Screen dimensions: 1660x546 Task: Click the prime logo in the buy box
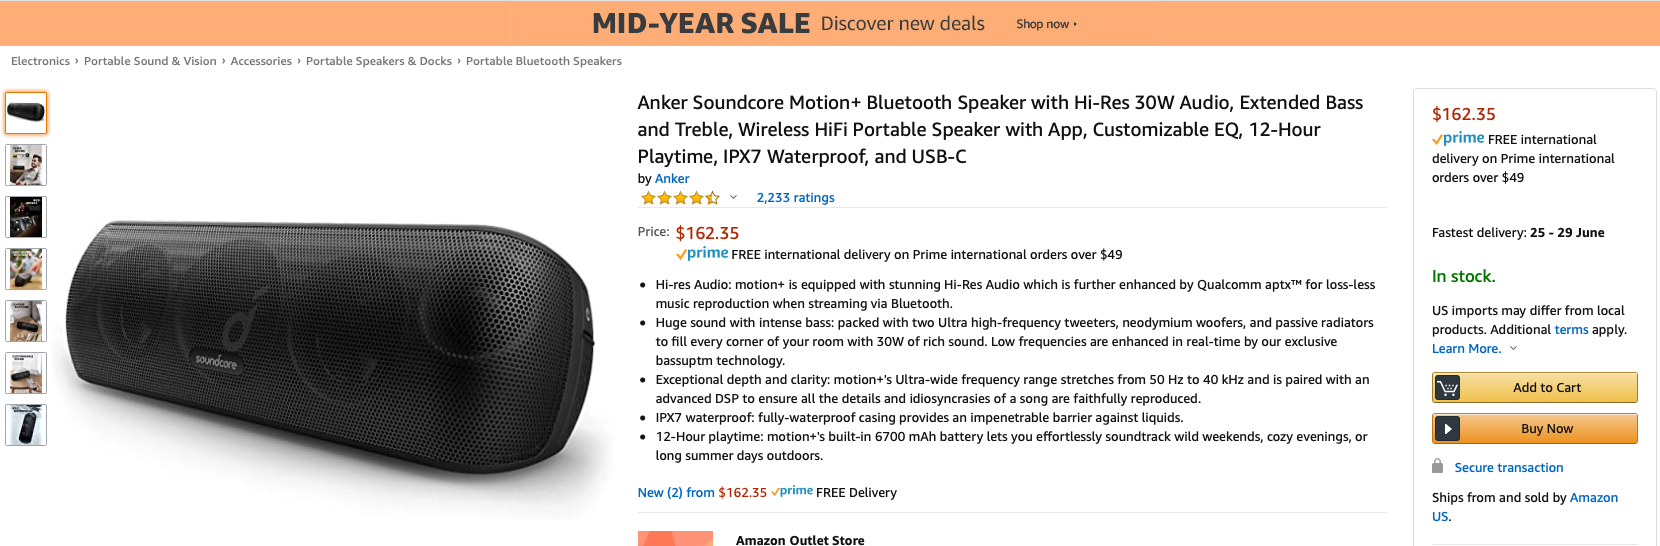(1458, 139)
